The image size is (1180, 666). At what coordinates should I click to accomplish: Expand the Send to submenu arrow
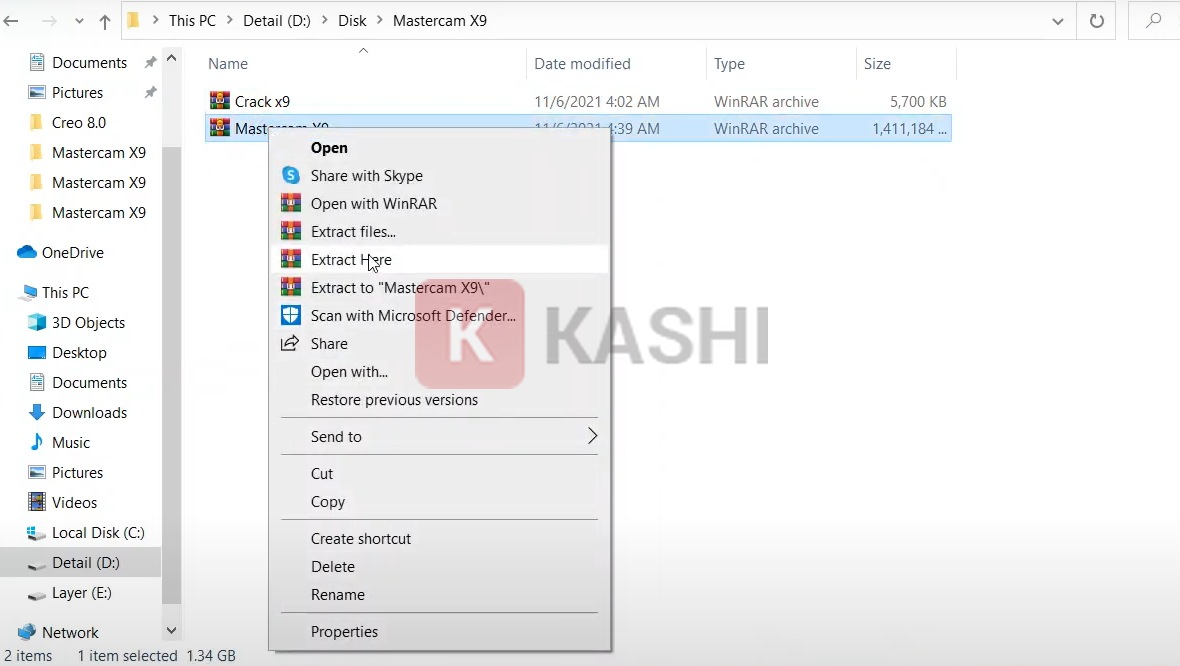(592, 436)
